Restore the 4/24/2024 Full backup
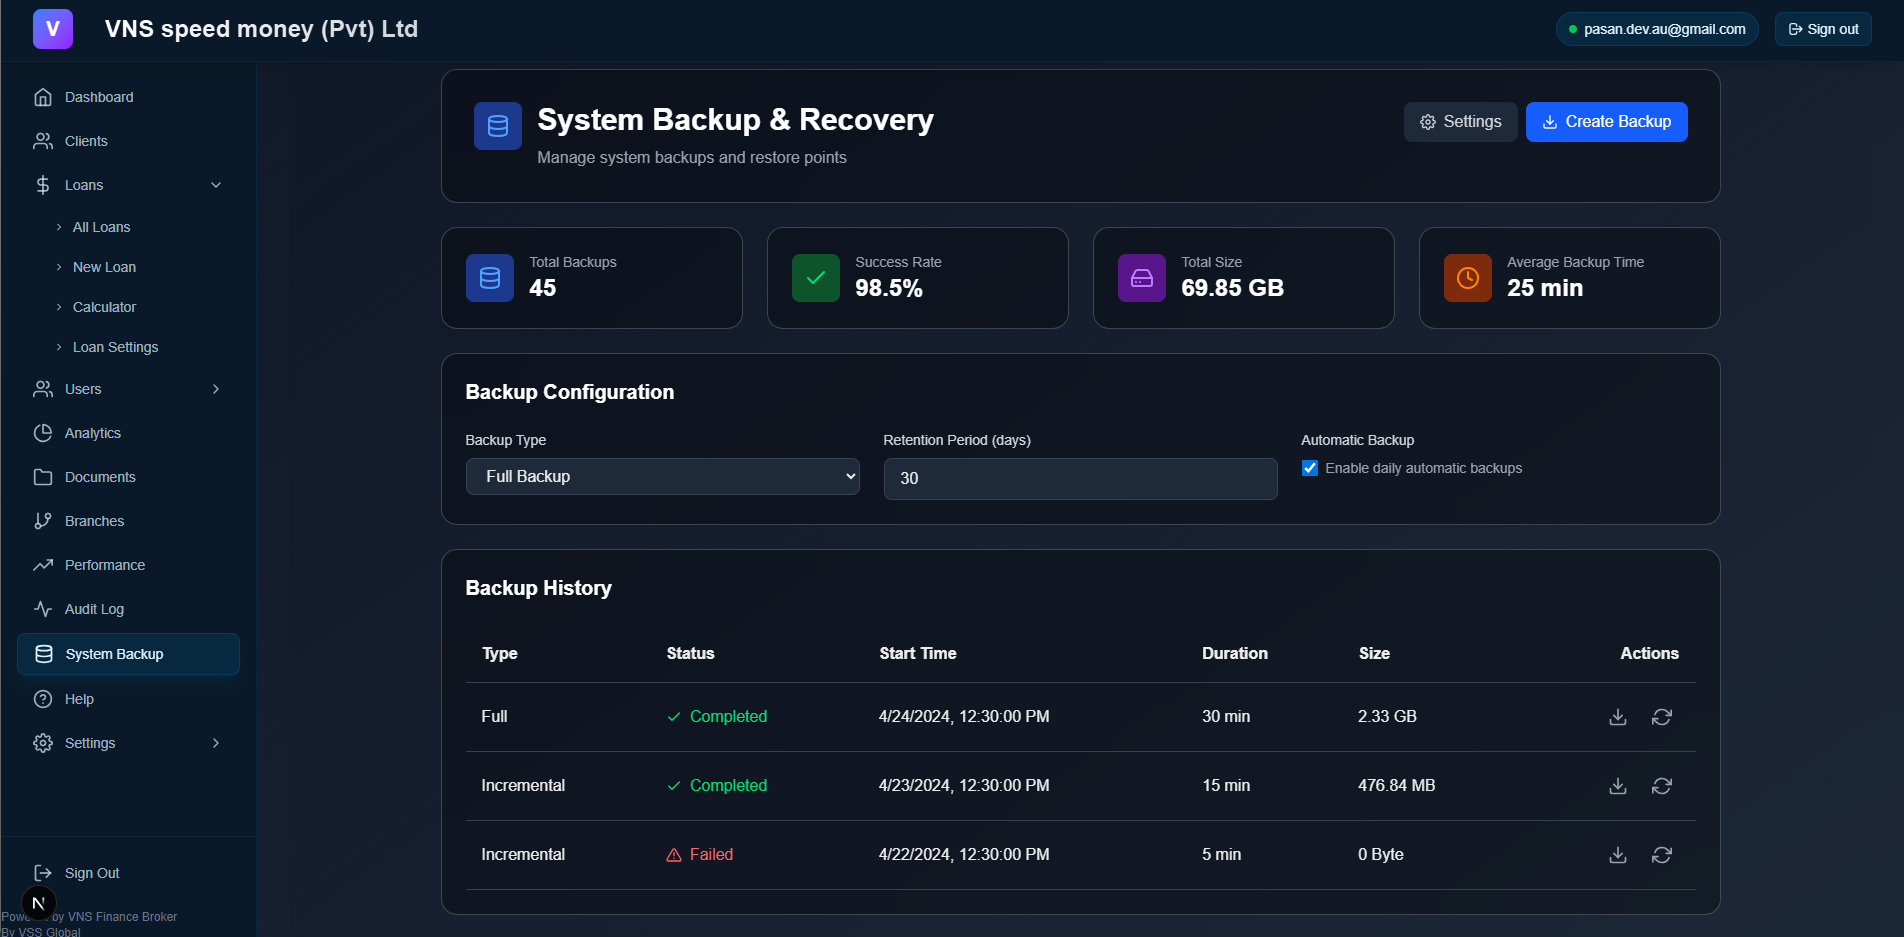 1662,717
